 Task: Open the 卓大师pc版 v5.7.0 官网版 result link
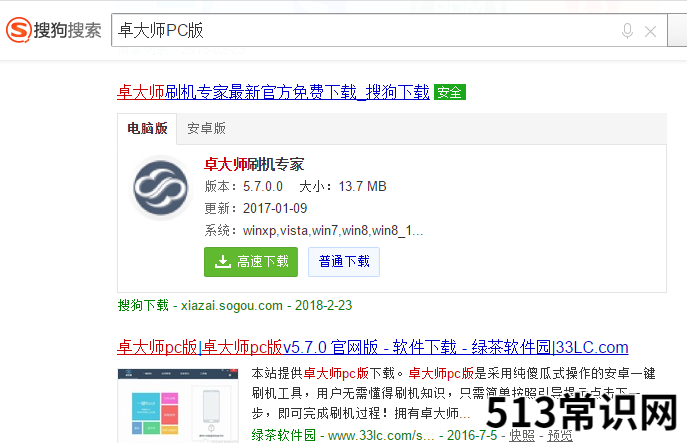pos(373,347)
